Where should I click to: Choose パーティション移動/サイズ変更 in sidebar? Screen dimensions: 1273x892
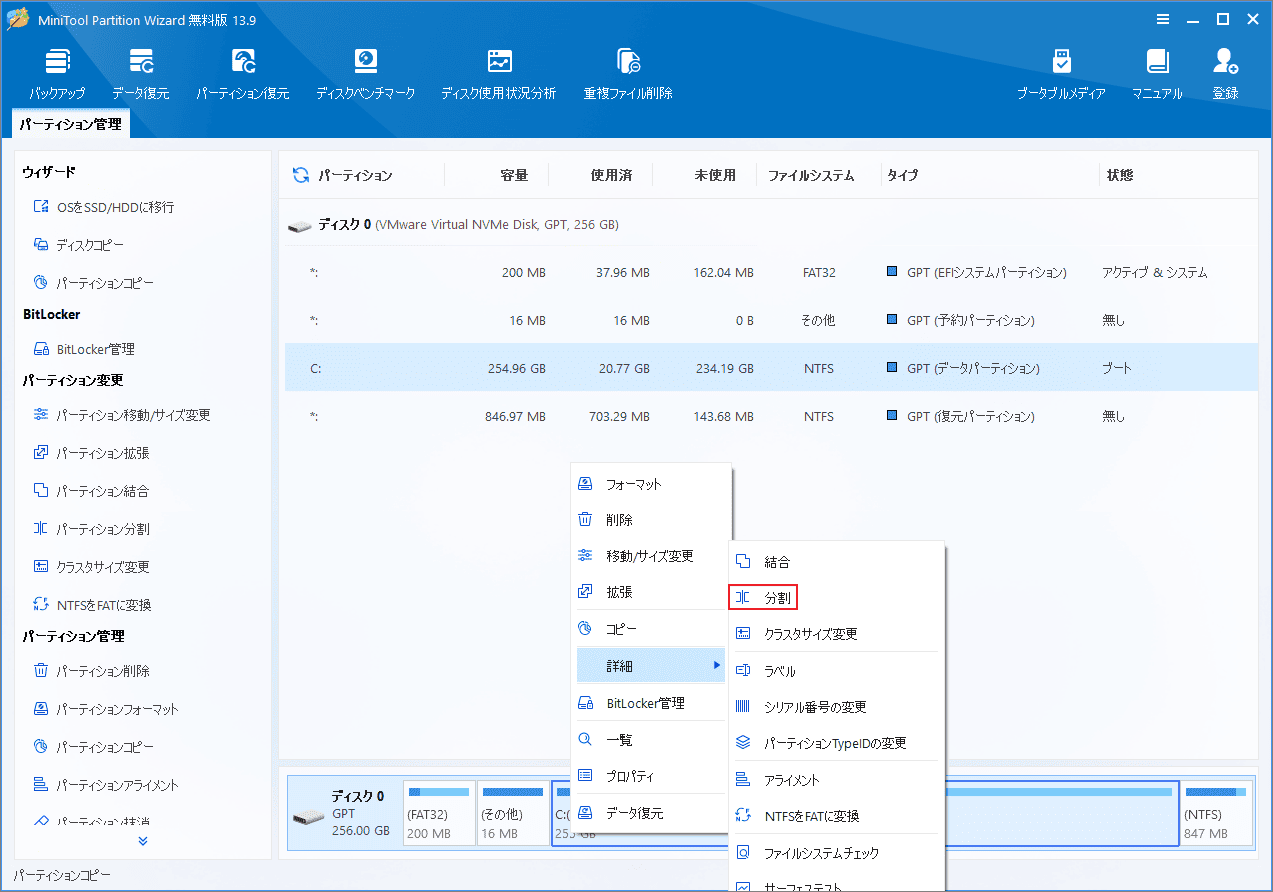[121, 415]
